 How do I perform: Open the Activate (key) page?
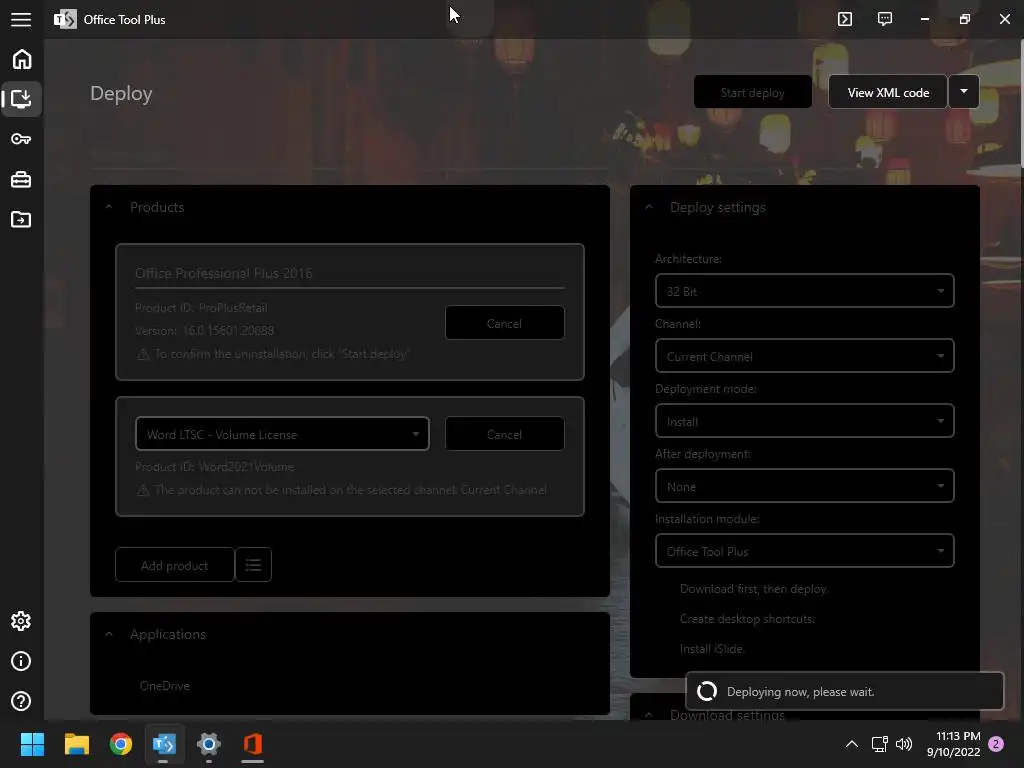pos(21,139)
